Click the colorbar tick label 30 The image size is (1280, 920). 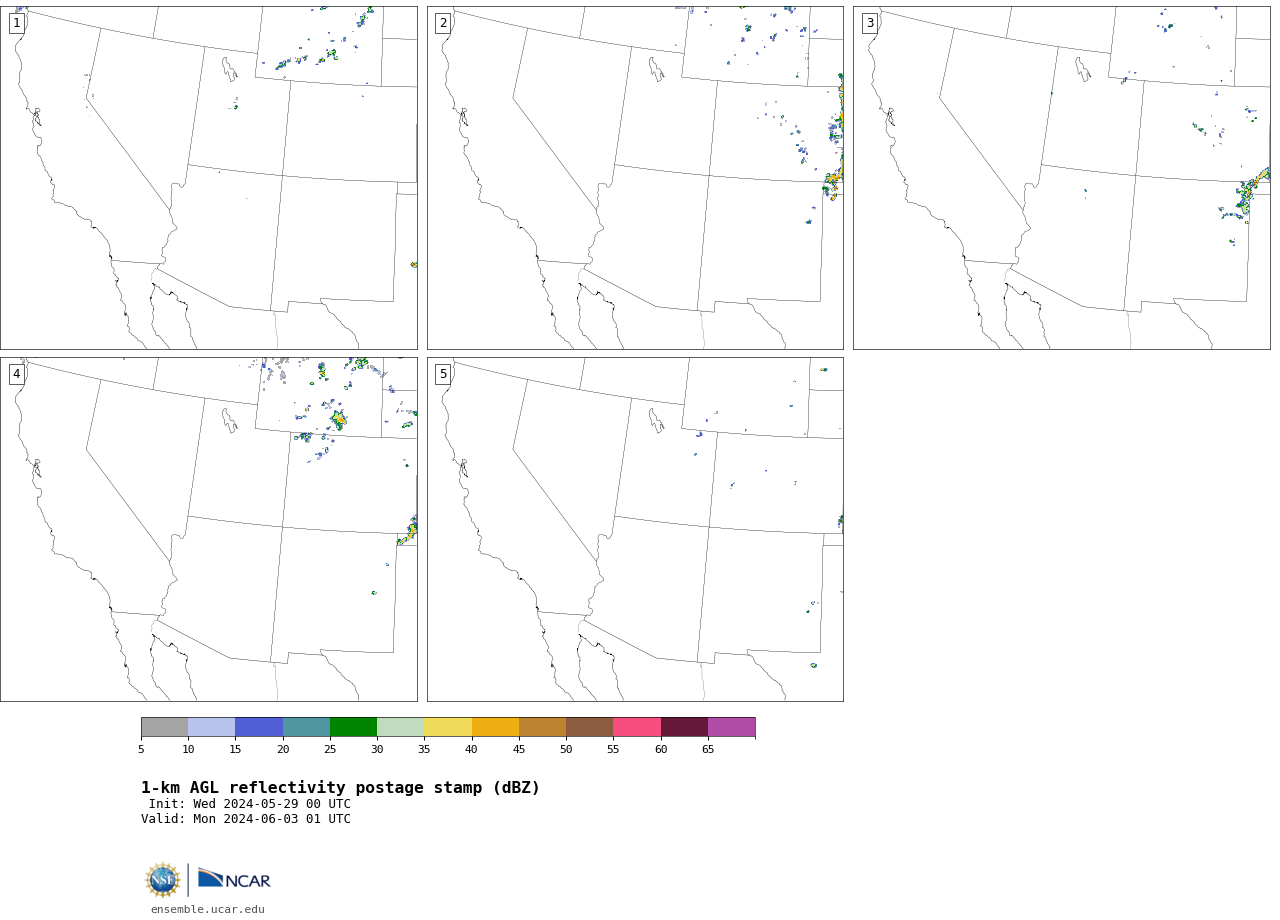point(377,750)
